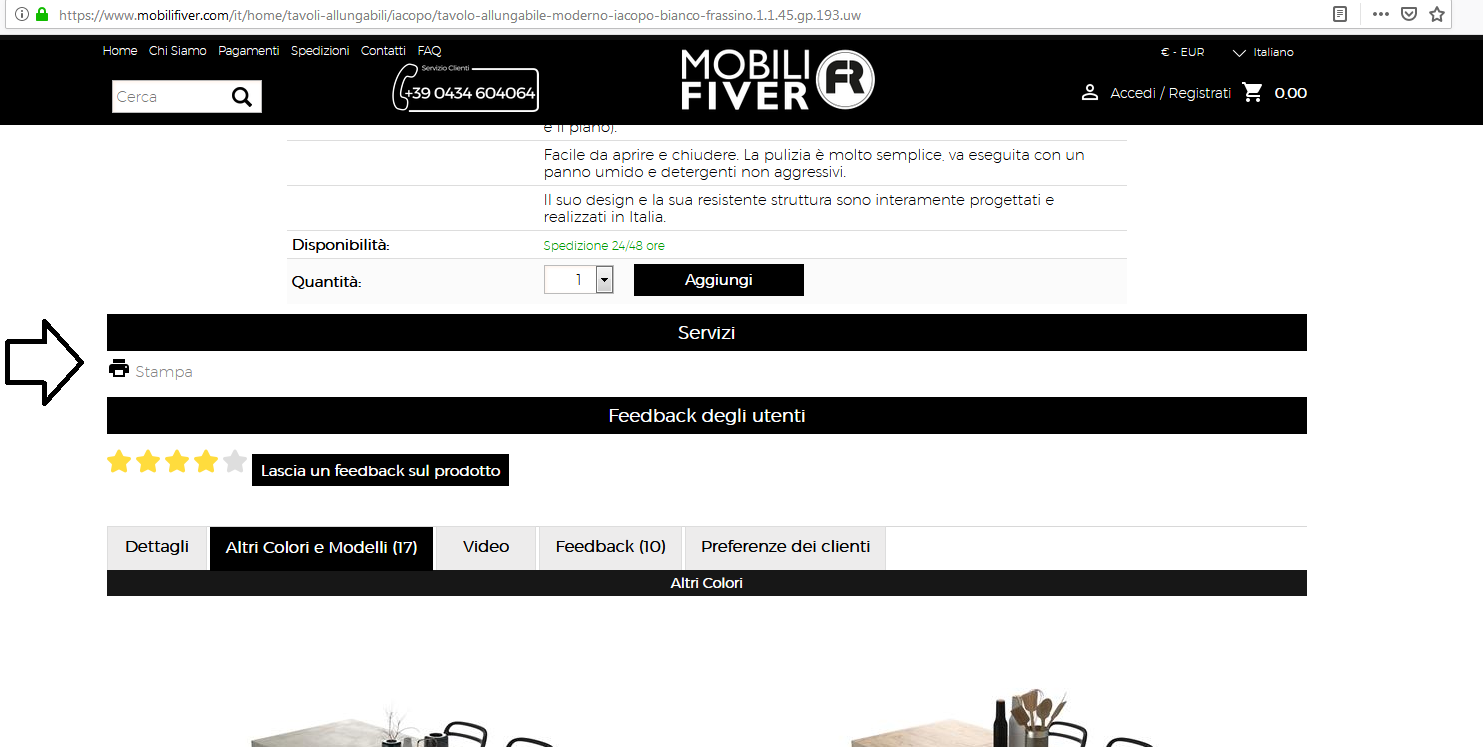Open the Spedizioni menu link
The height and width of the screenshot is (747, 1483).
(x=320, y=51)
